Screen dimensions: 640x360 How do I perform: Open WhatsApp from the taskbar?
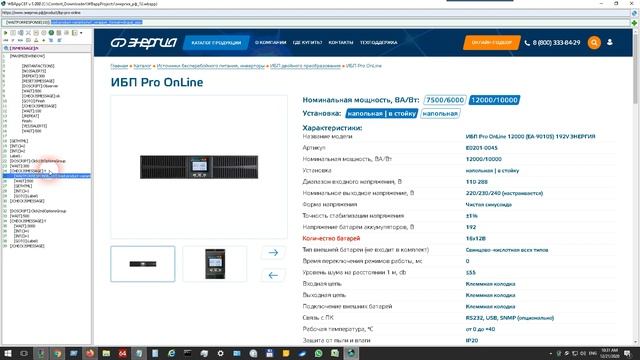click(x=318, y=353)
